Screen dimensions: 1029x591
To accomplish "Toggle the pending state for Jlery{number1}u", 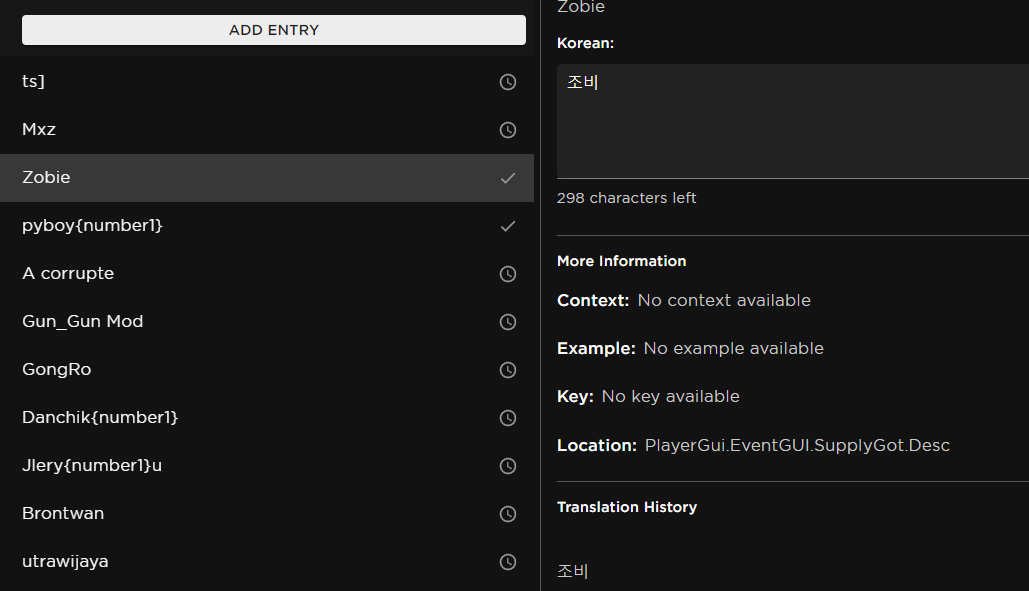I will pyautogui.click(x=507, y=466).
